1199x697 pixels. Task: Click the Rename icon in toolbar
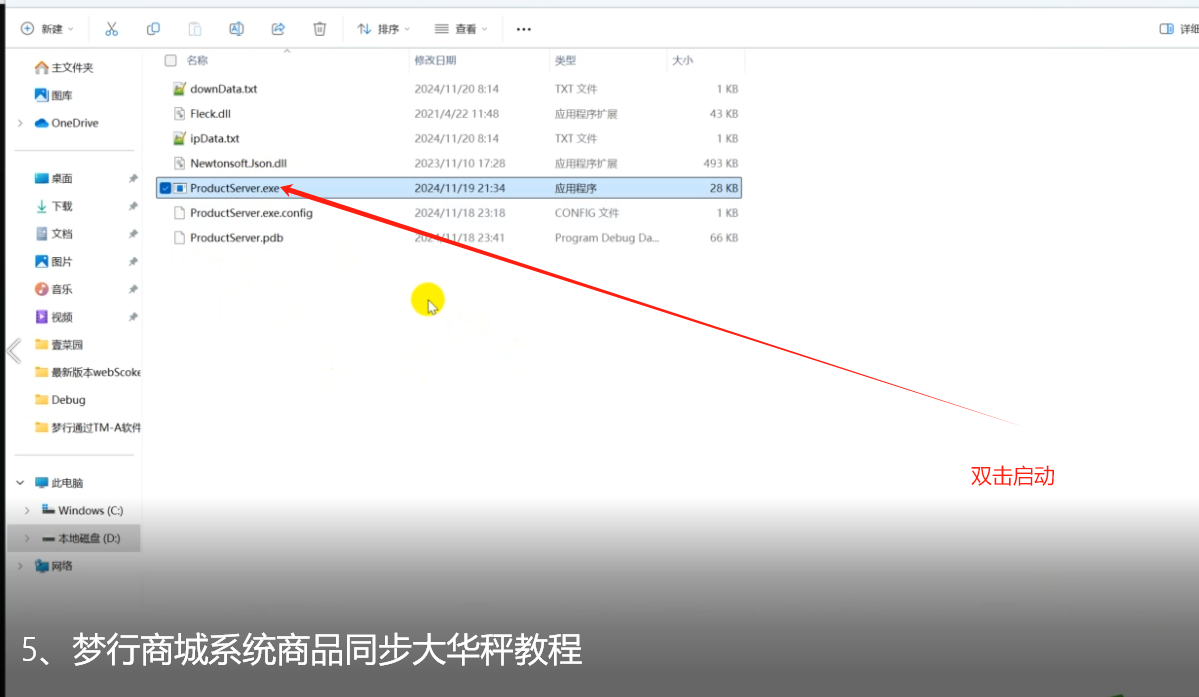click(x=236, y=29)
